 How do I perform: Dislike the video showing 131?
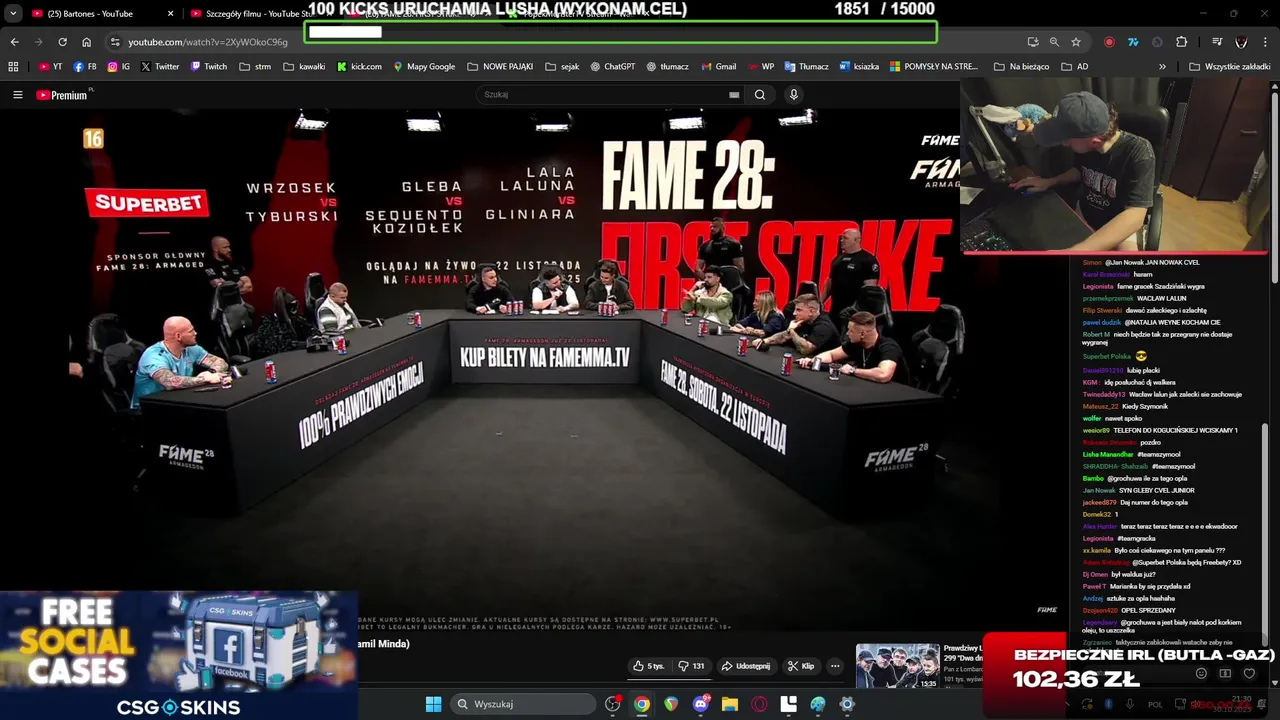click(x=691, y=666)
